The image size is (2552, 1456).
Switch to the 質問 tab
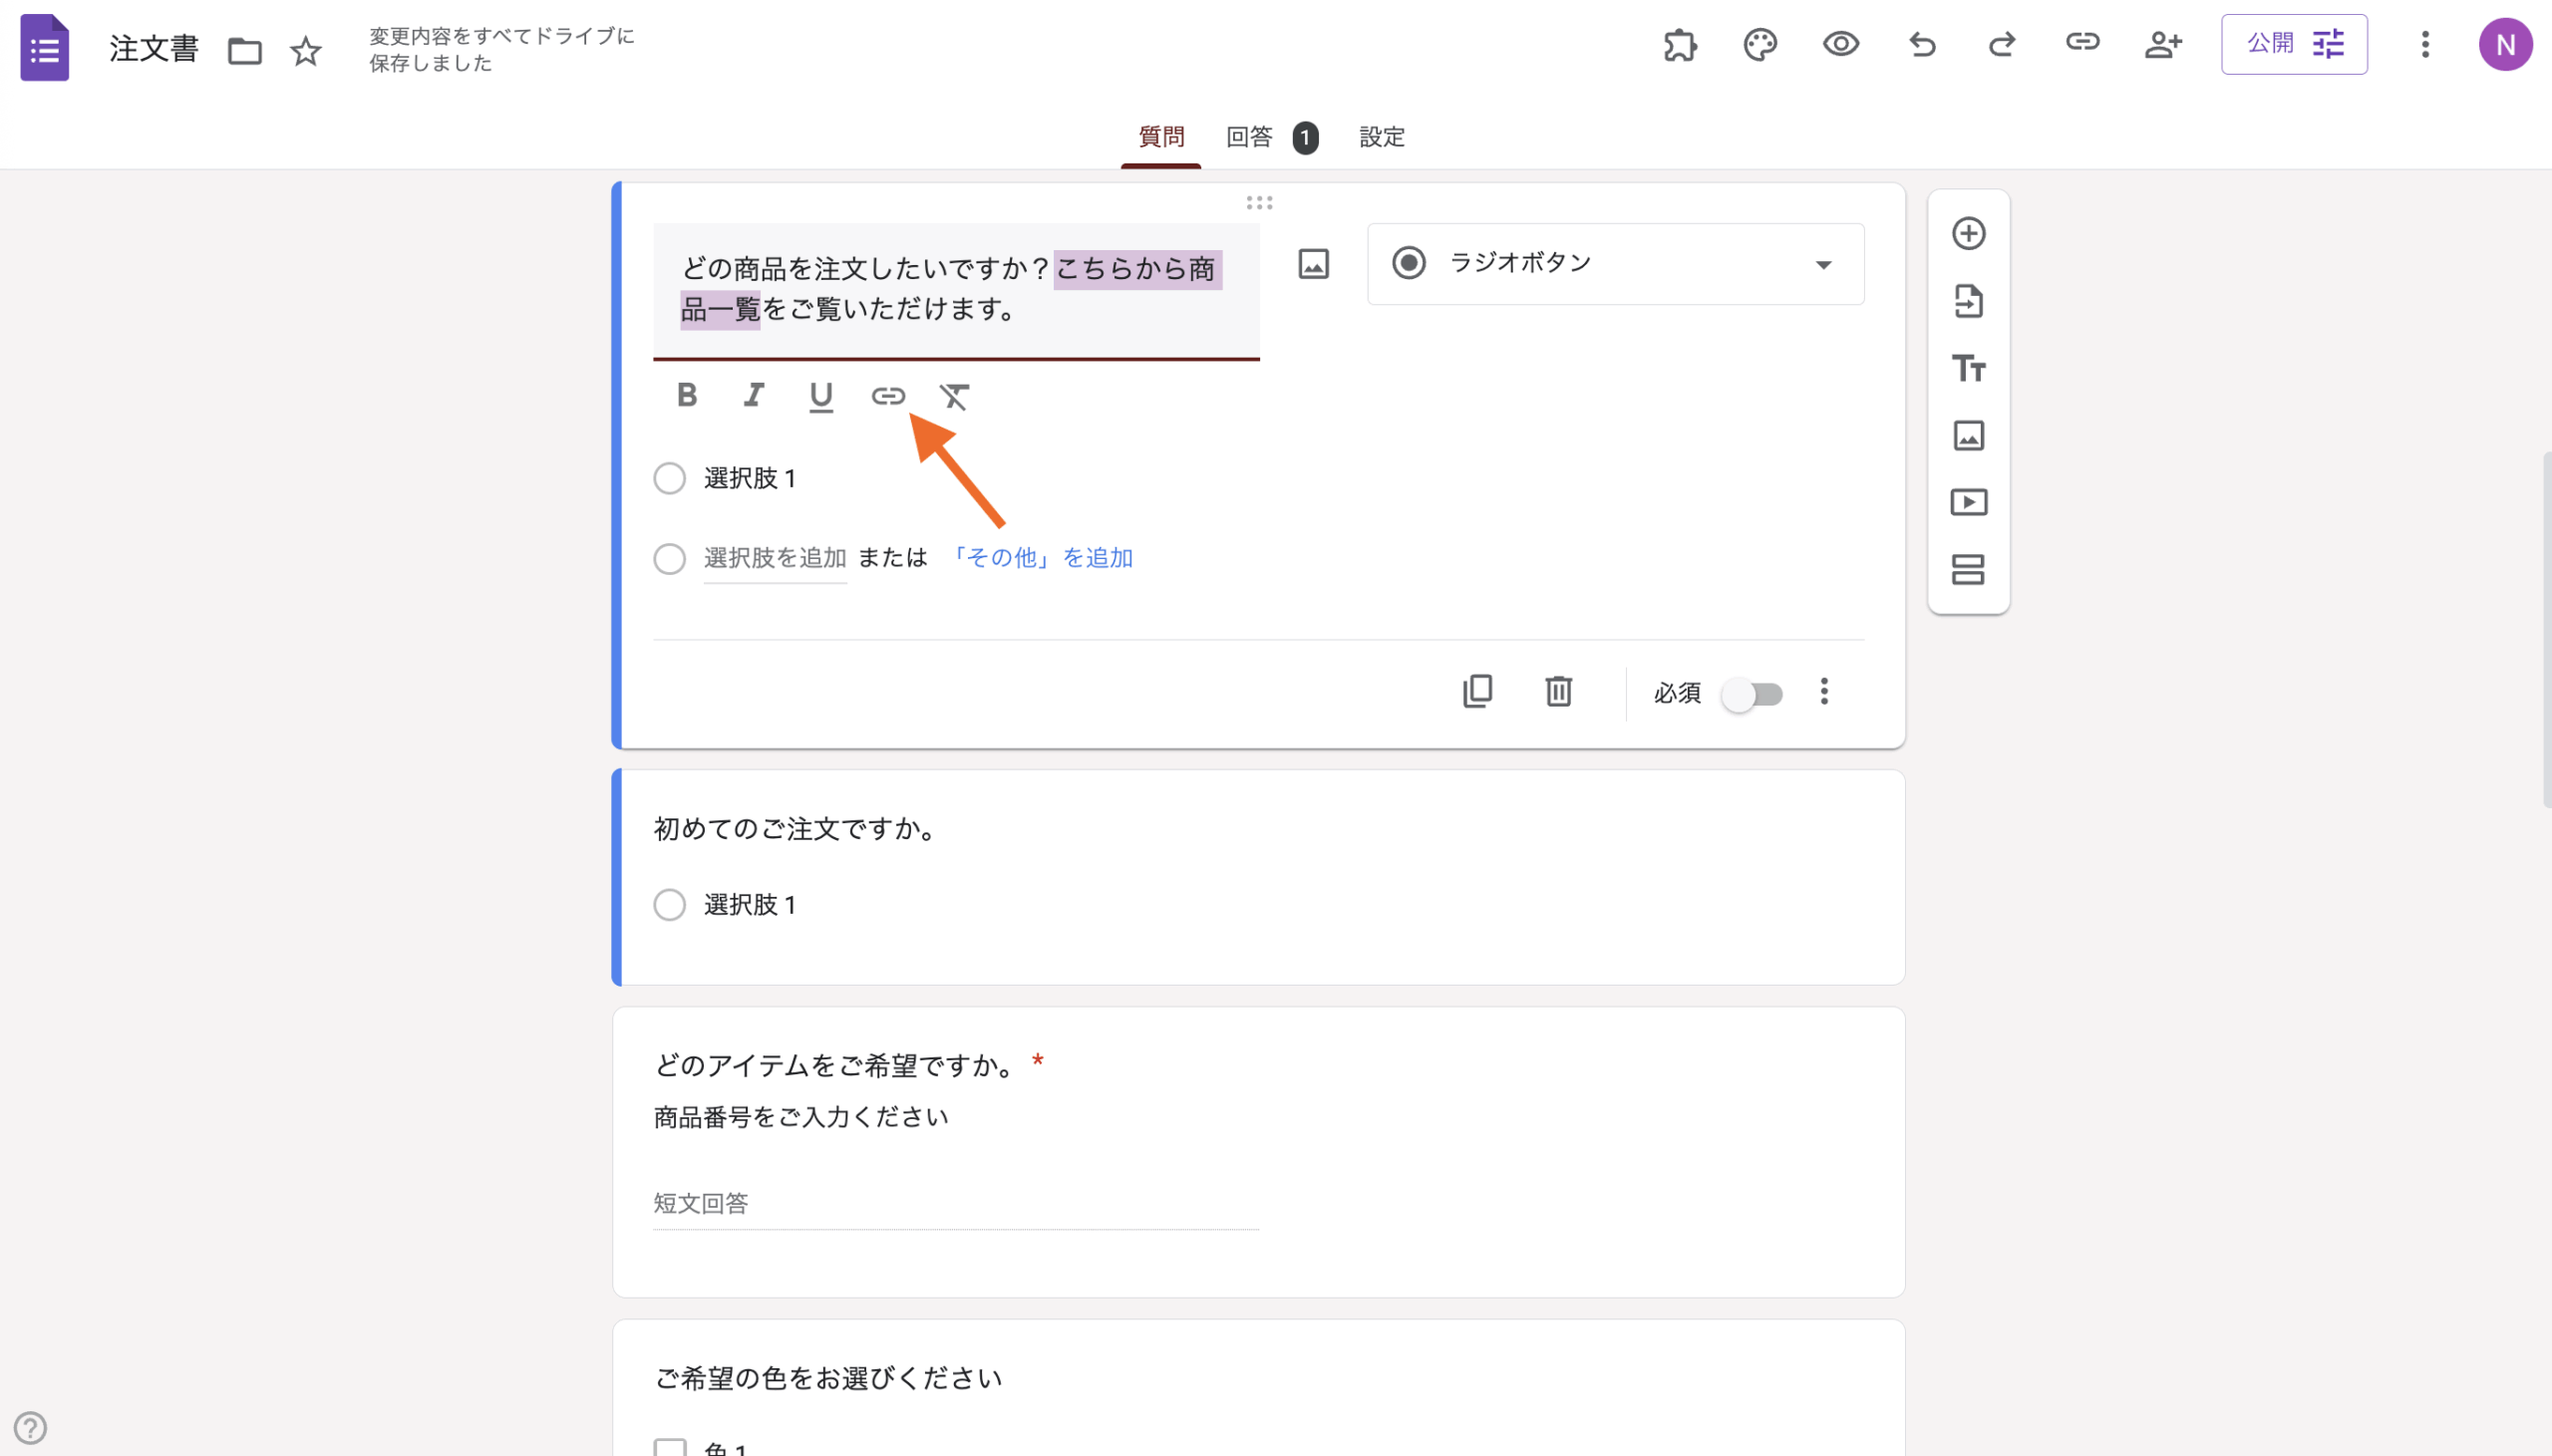(x=1161, y=137)
